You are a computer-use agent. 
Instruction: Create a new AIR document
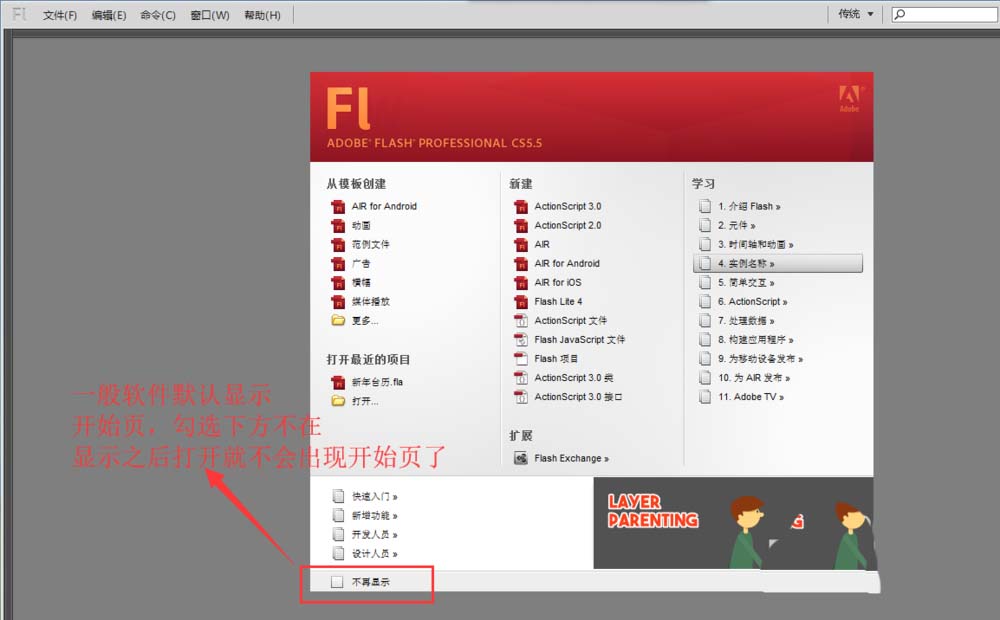(x=541, y=244)
